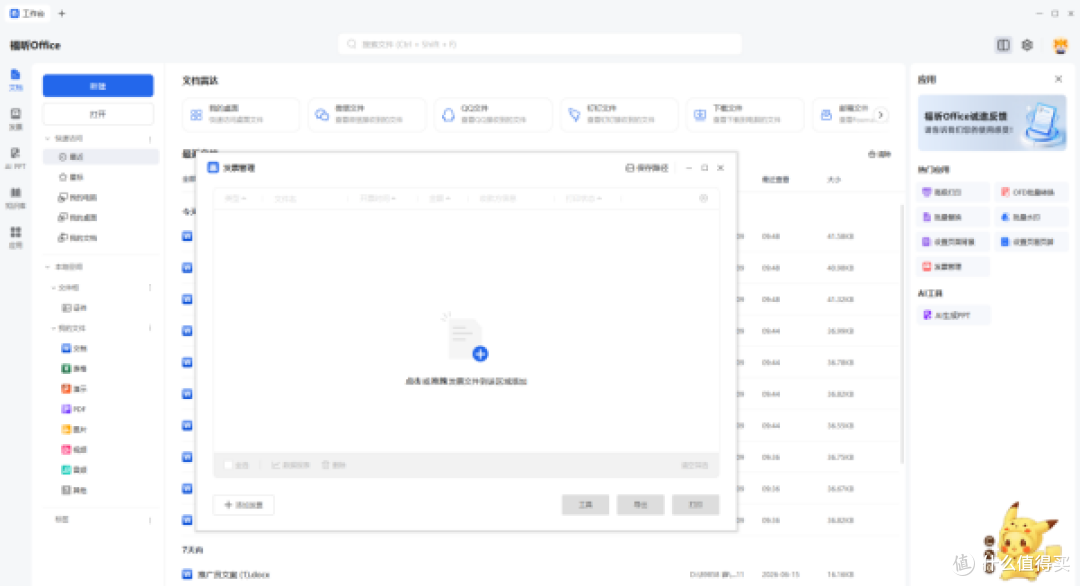Click the blue 新建 button
This screenshot has width=1080, height=586.
tap(98, 86)
